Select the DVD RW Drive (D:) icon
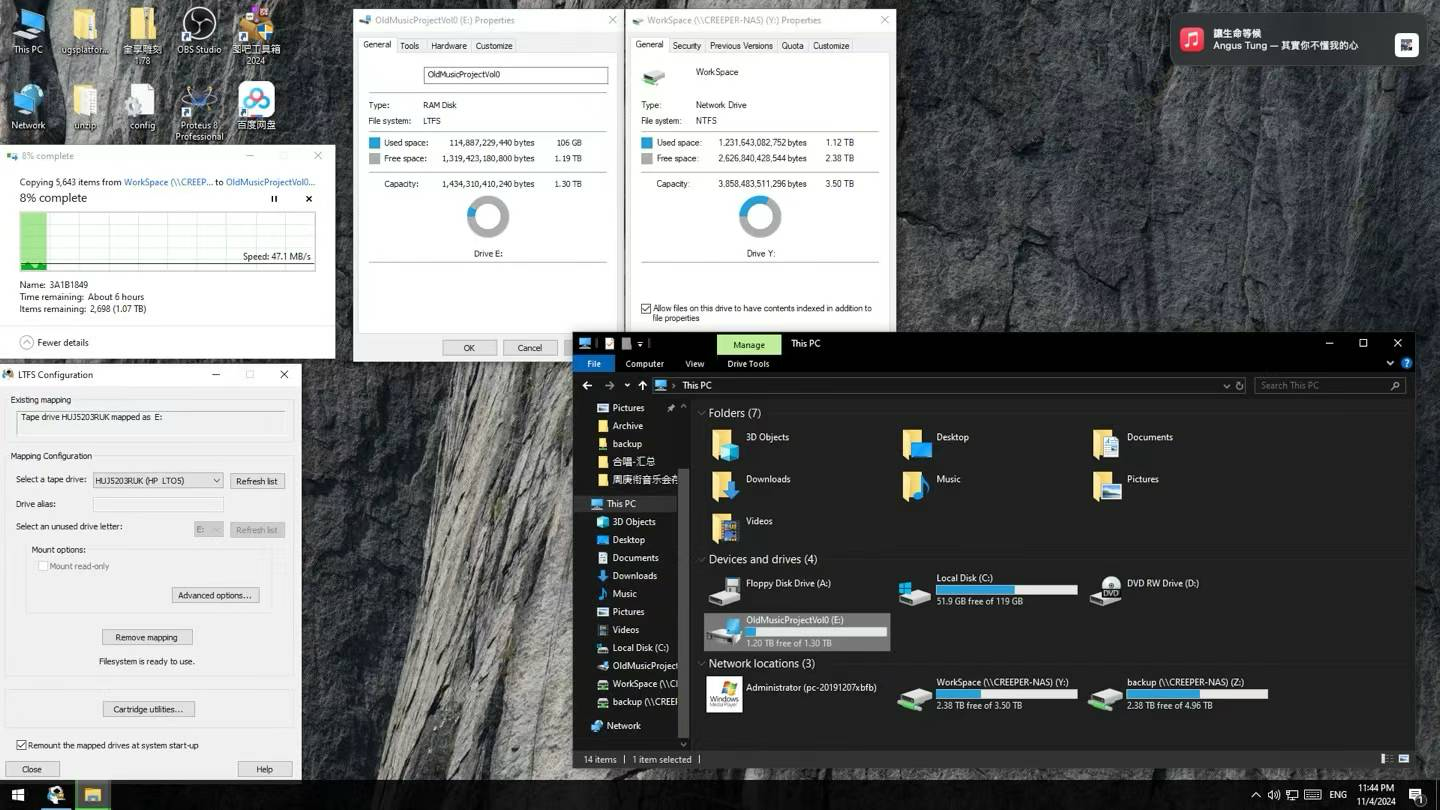The image size is (1440, 810). coord(1106,591)
